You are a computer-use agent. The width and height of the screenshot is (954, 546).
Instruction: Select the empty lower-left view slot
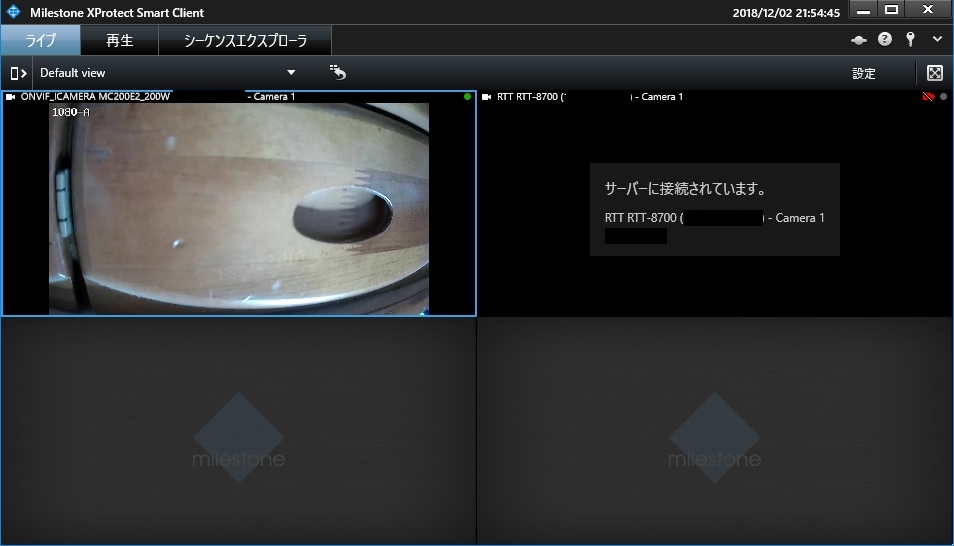(x=238, y=430)
